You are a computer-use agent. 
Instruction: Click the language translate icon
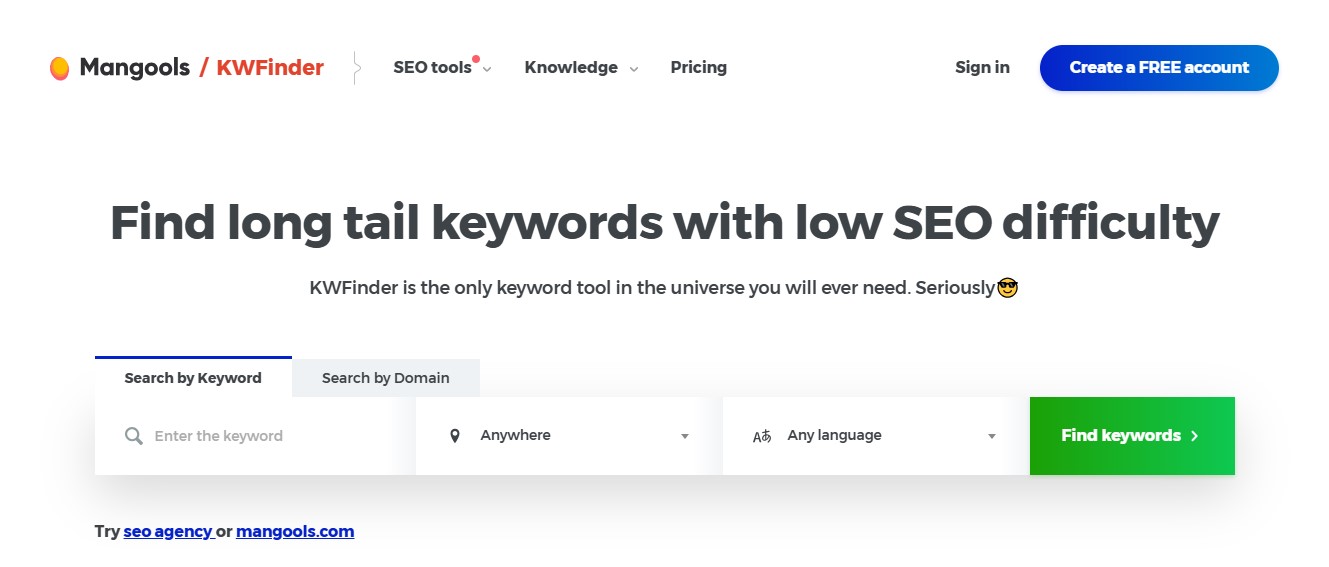[x=762, y=436]
